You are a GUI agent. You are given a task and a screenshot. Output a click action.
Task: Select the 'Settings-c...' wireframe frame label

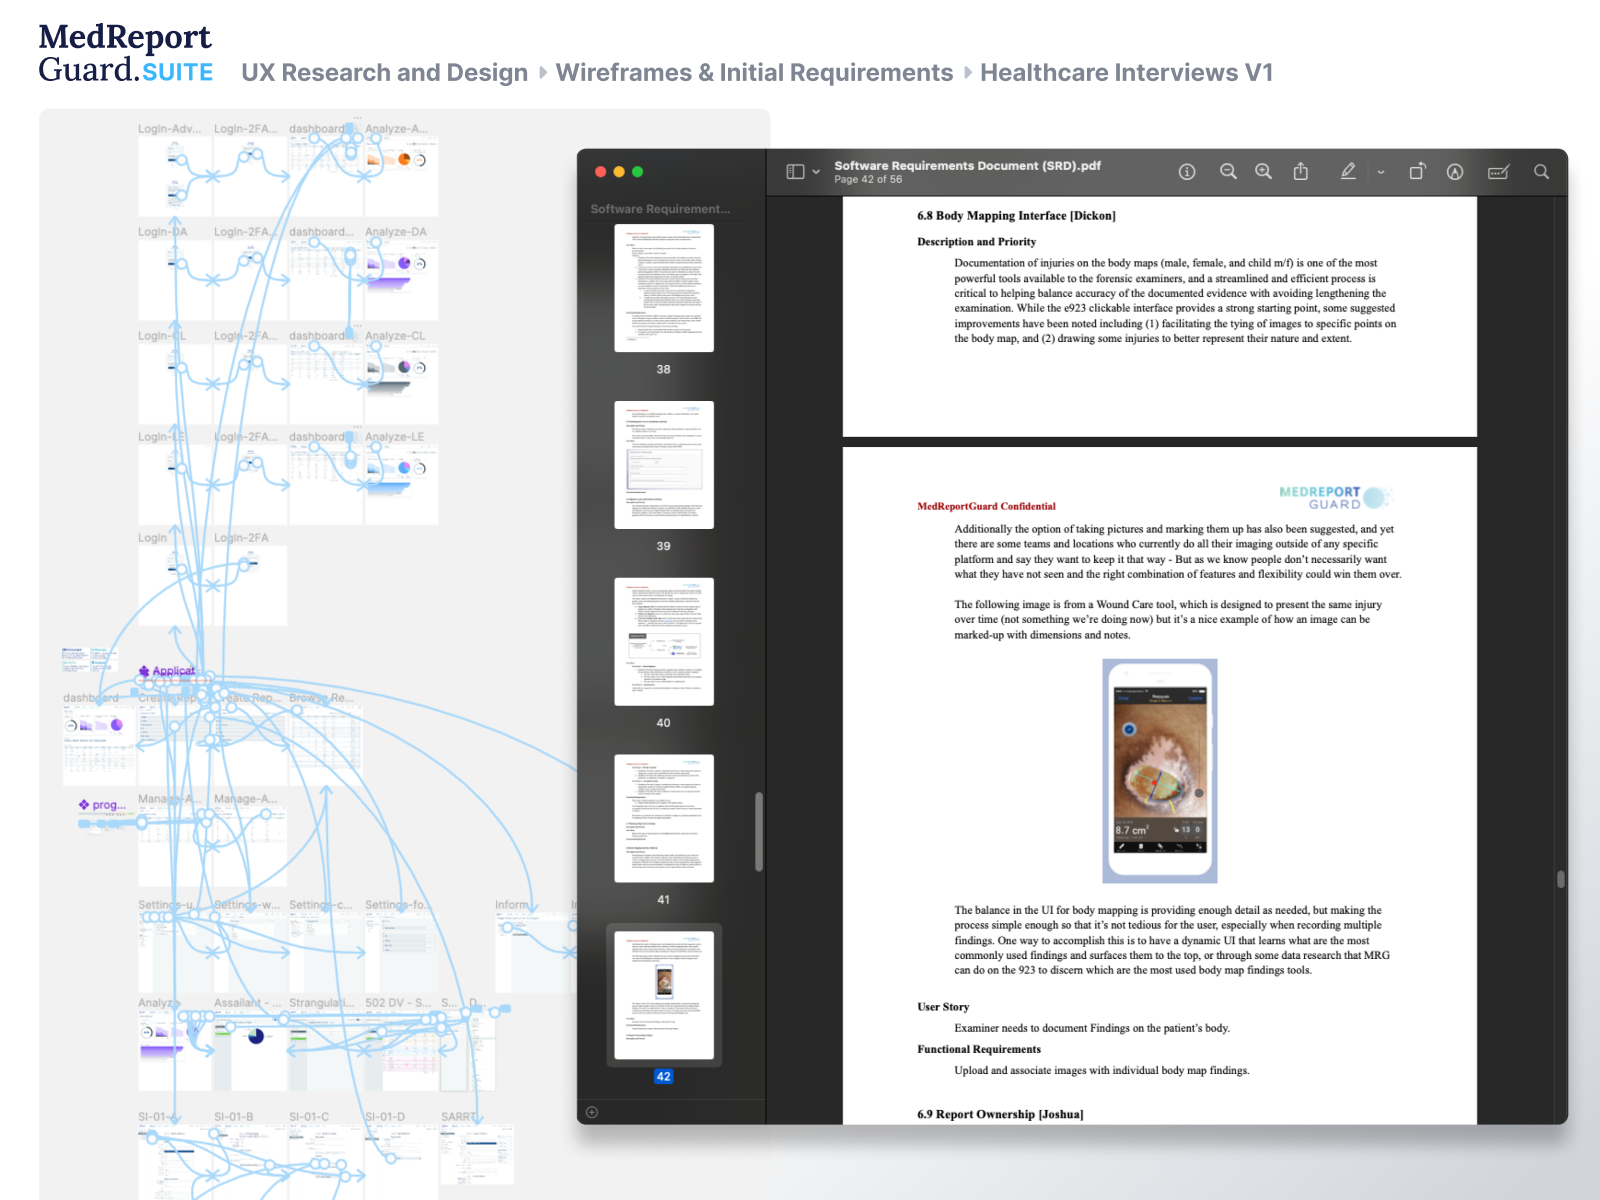[321, 905]
